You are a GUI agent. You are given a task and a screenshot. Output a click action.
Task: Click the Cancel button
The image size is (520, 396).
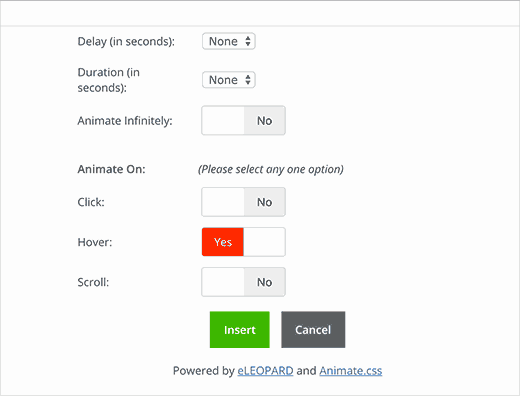pyautogui.click(x=313, y=330)
